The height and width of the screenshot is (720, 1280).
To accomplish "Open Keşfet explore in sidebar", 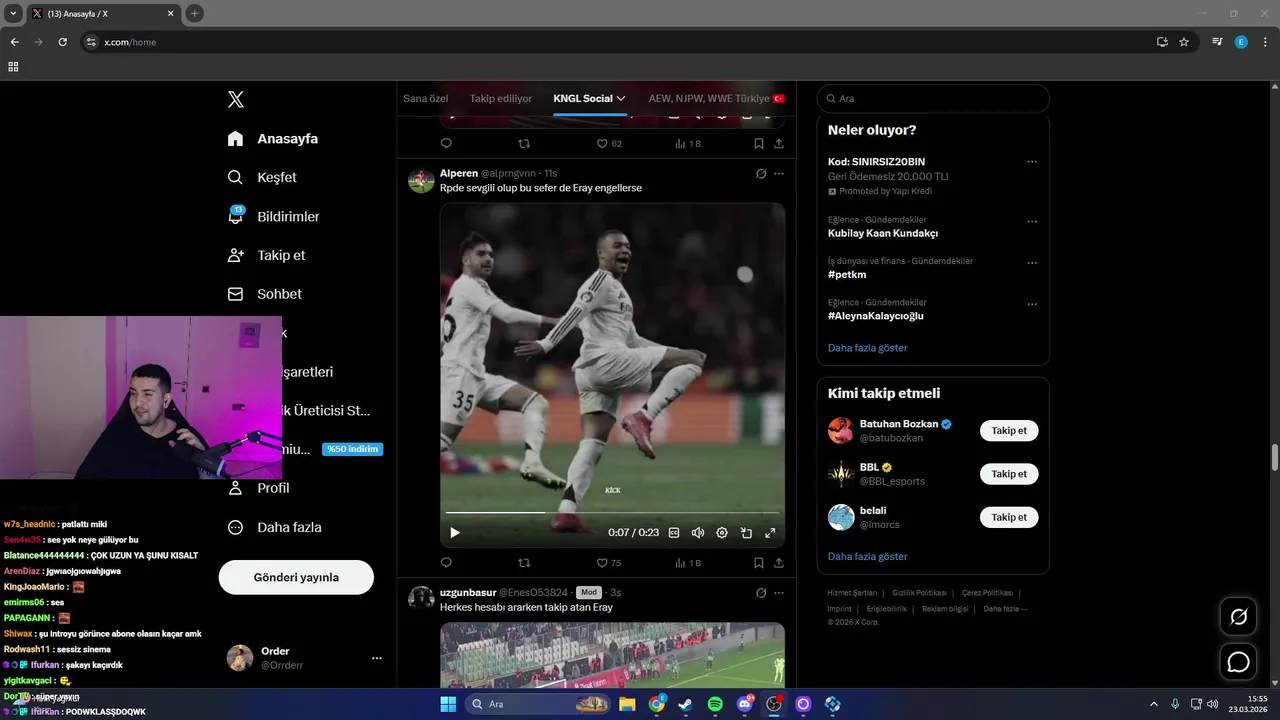I will click(262, 177).
